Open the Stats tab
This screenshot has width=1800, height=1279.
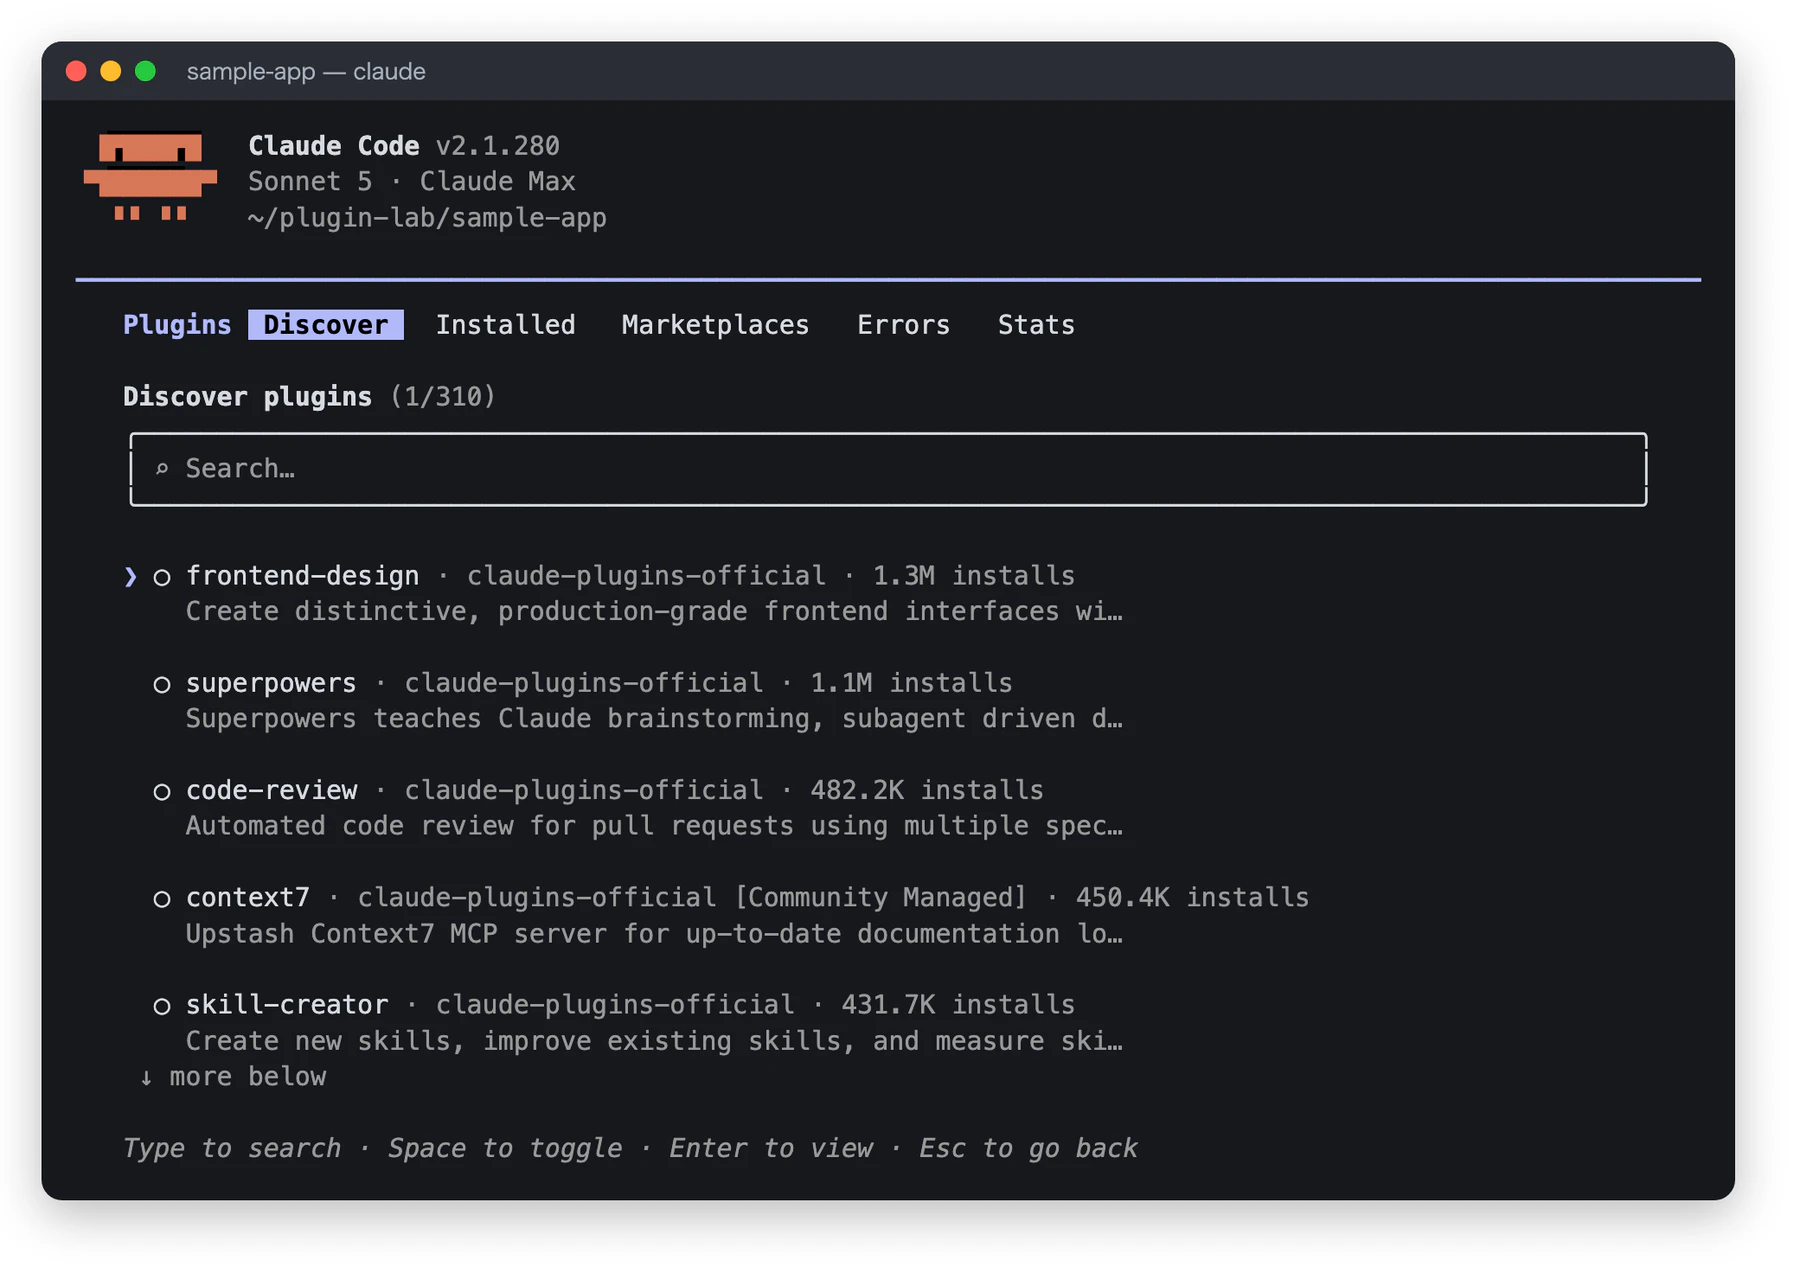[1036, 325]
